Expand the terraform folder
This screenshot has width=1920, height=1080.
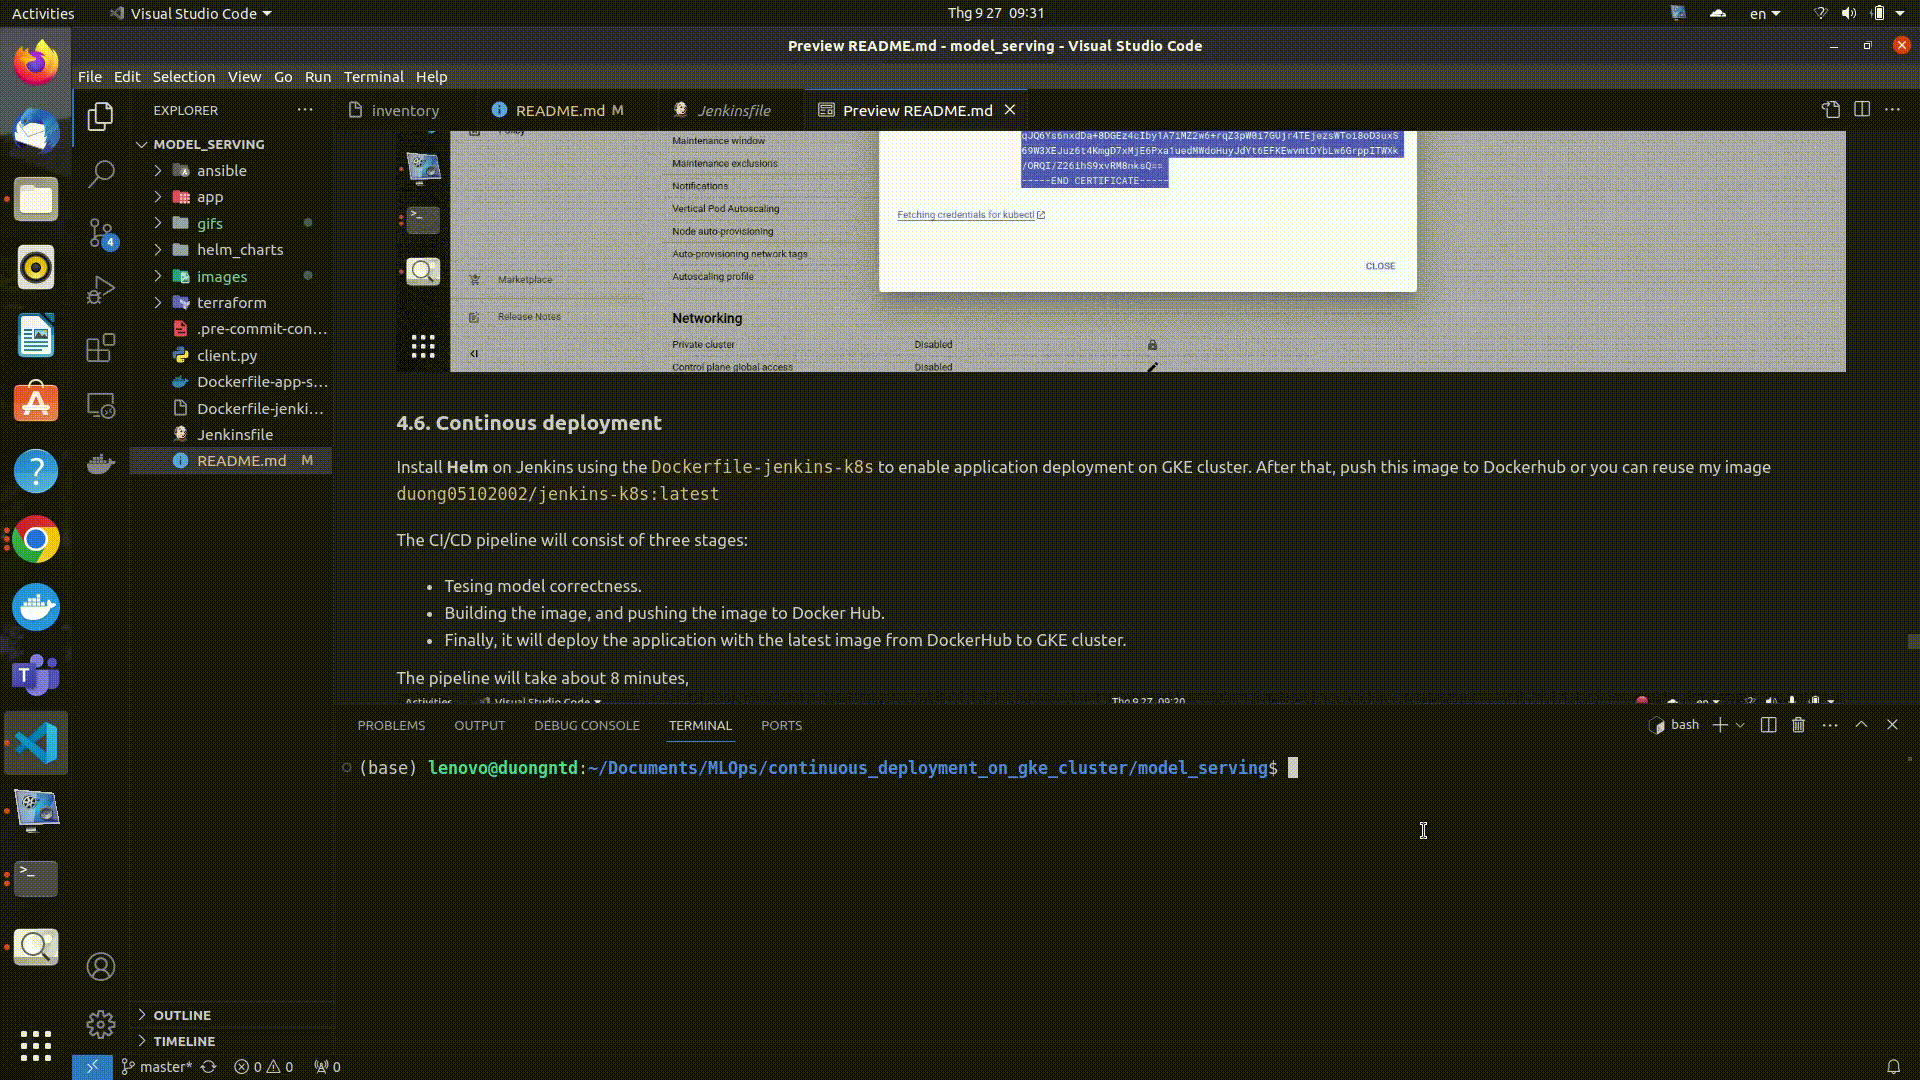coord(231,303)
